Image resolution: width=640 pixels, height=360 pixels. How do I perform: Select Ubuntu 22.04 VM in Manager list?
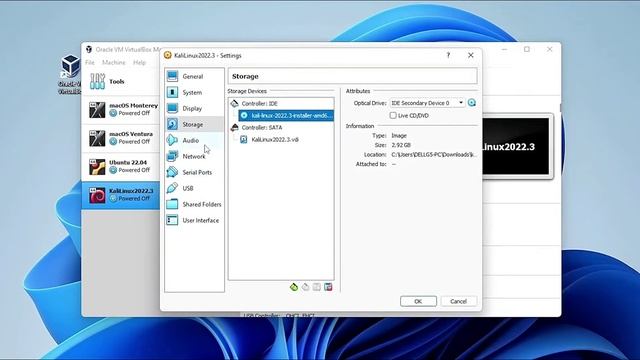pos(121,167)
